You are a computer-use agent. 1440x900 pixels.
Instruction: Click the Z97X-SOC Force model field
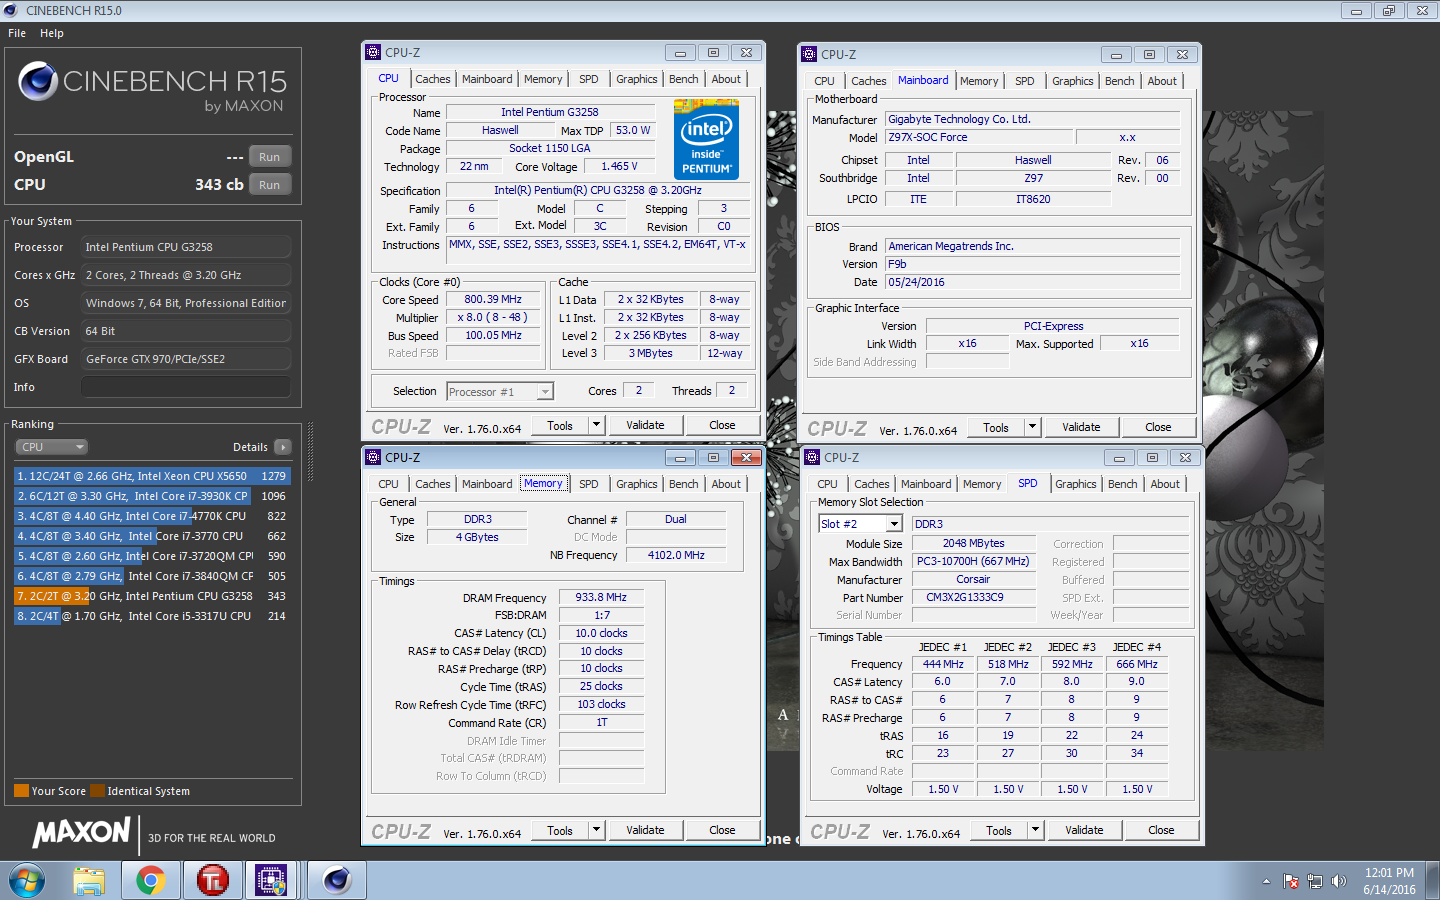980,137
